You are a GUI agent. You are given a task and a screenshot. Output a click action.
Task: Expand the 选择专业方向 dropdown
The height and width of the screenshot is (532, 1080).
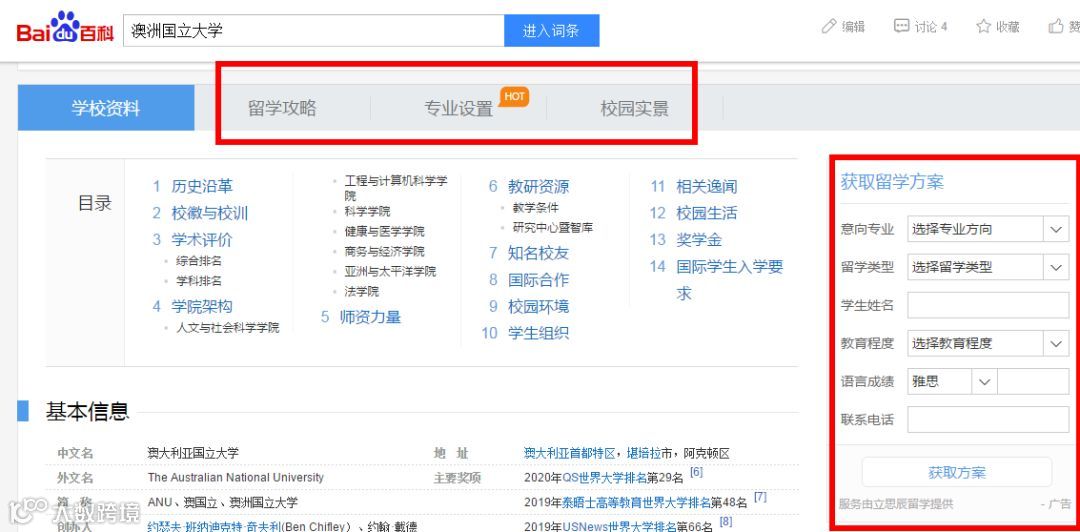pos(988,229)
